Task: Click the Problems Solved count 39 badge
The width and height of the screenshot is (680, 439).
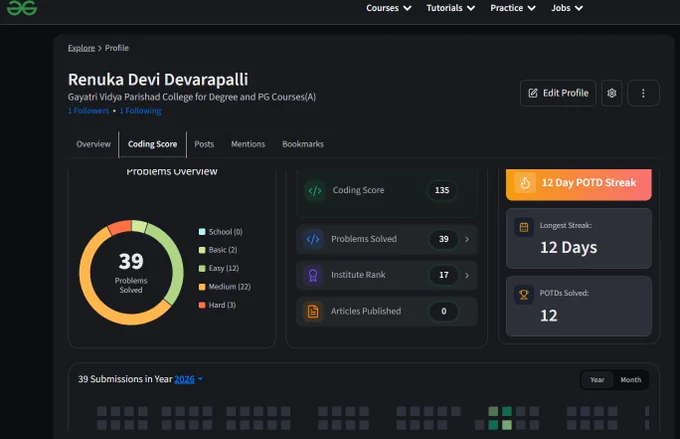Action: tap(444, 239)
